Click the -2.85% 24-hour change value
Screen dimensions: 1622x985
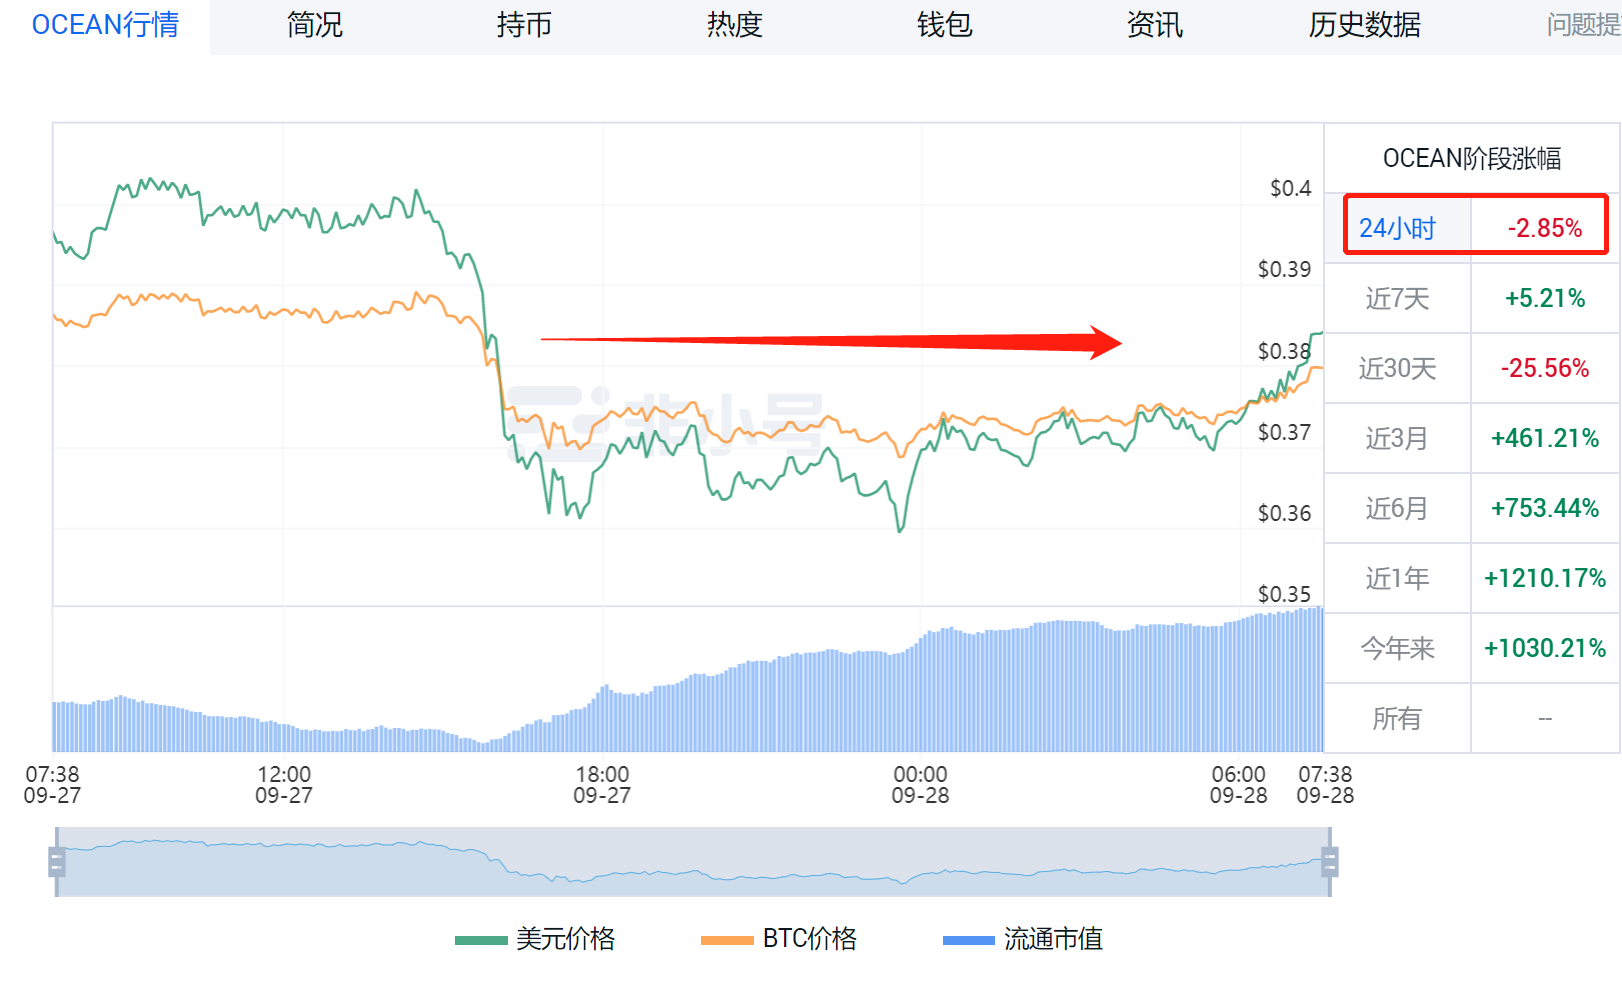1545,228
